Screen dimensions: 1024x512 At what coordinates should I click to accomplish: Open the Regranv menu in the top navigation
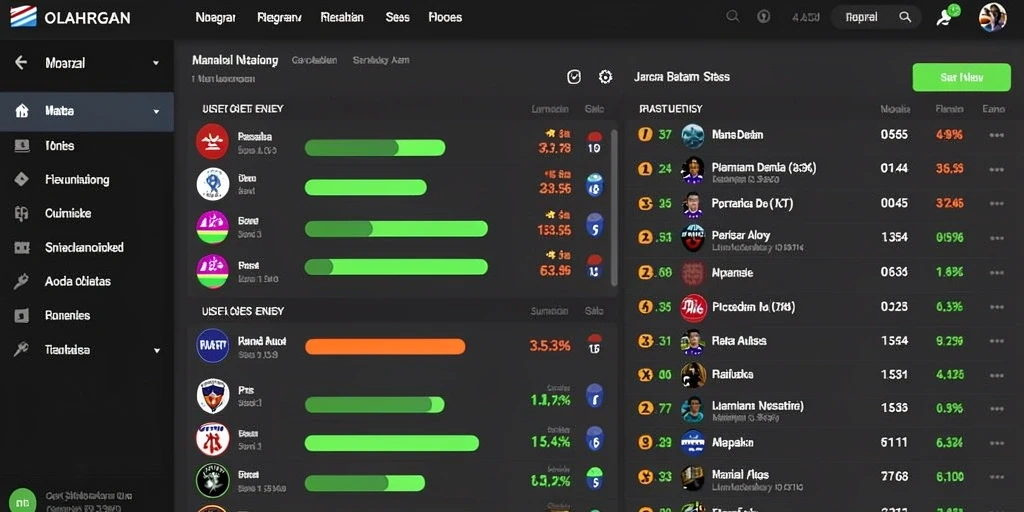[279, 18]
